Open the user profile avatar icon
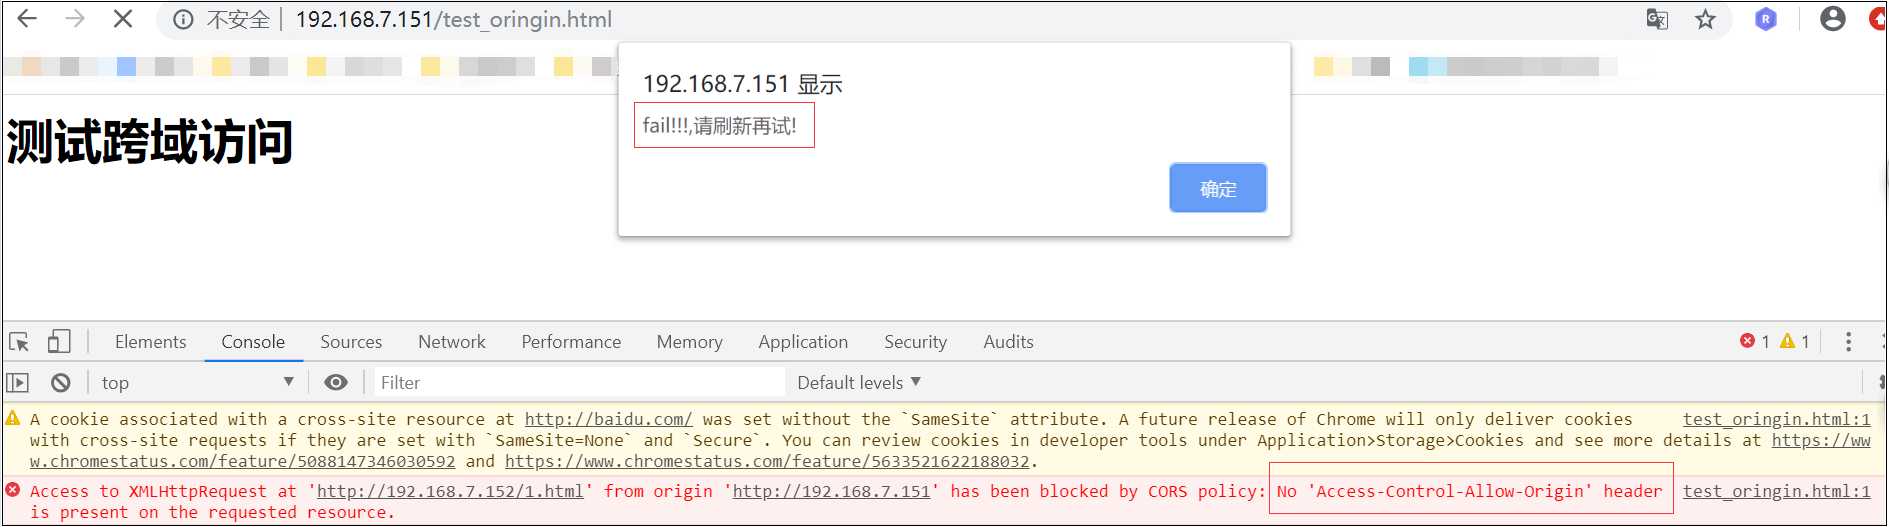The width and height of the screenshot is (1889, 527). coord(1832,19)
